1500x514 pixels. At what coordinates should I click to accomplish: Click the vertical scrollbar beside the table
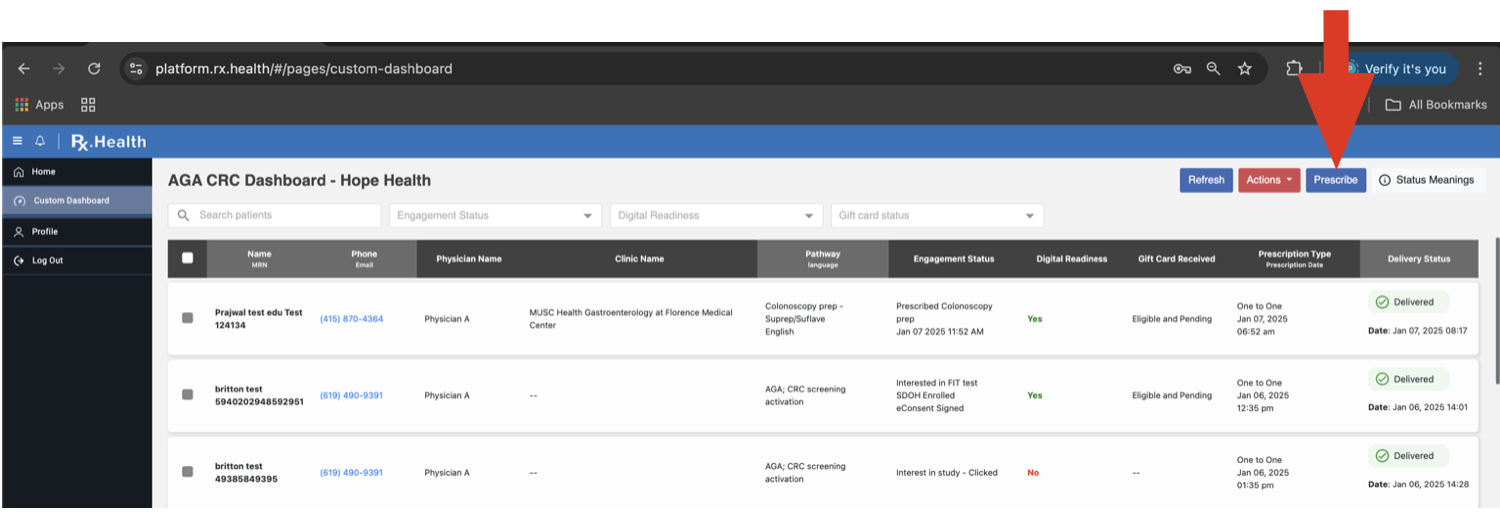[x=1496, y=310]
